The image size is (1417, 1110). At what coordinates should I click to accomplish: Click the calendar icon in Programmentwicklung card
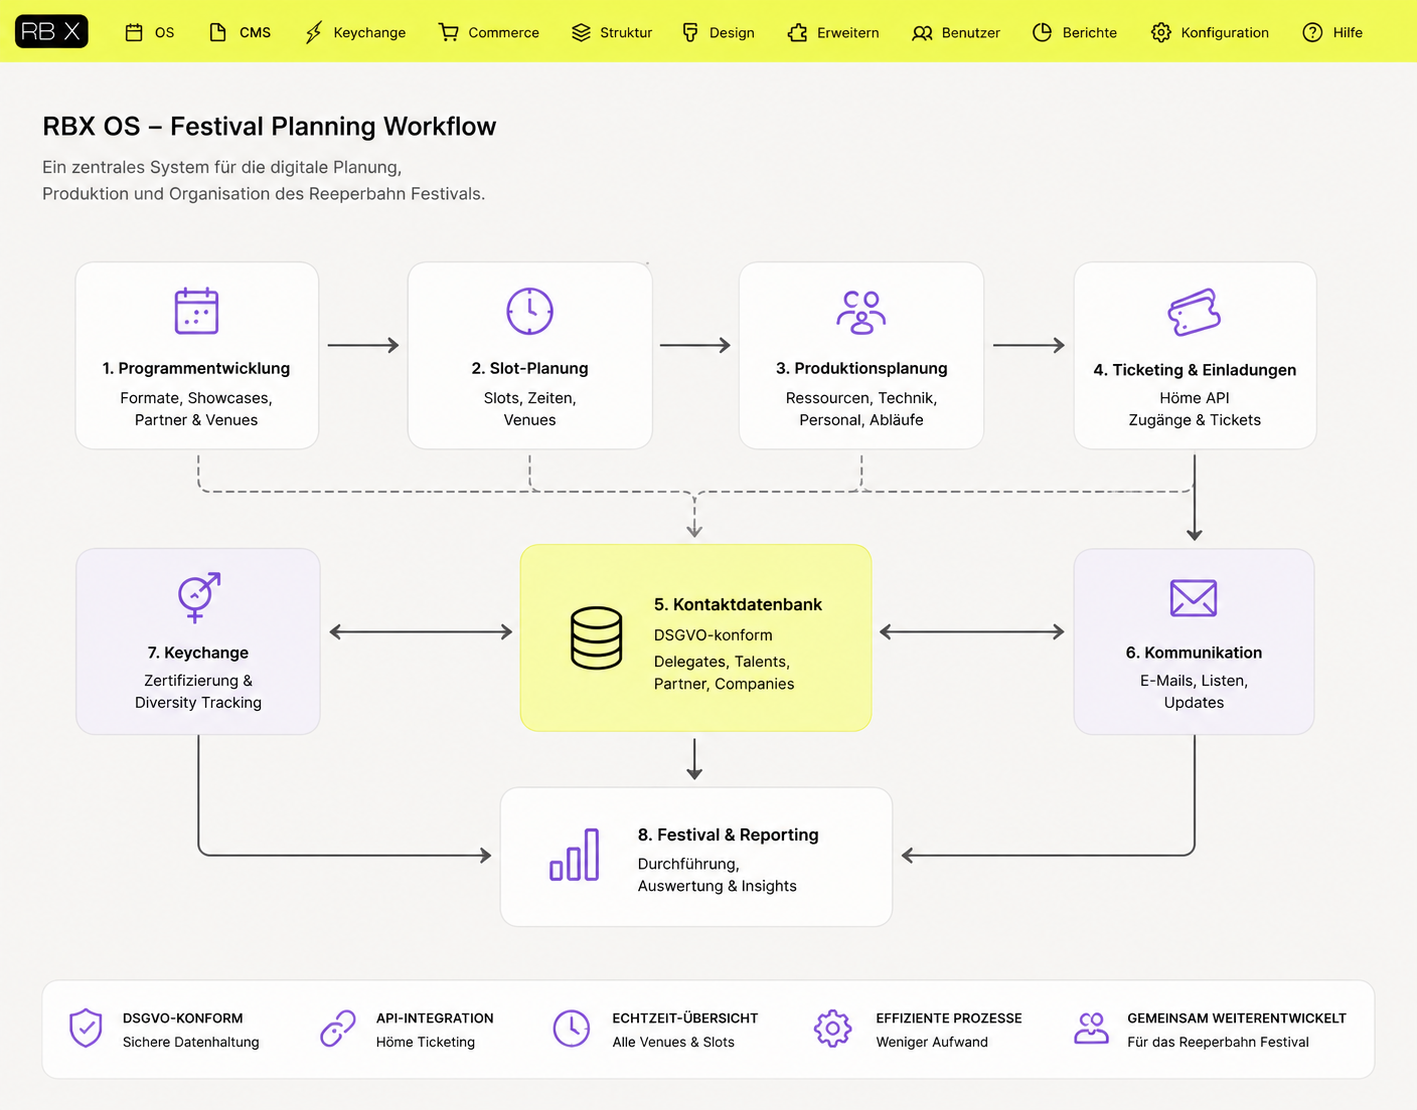196,310
